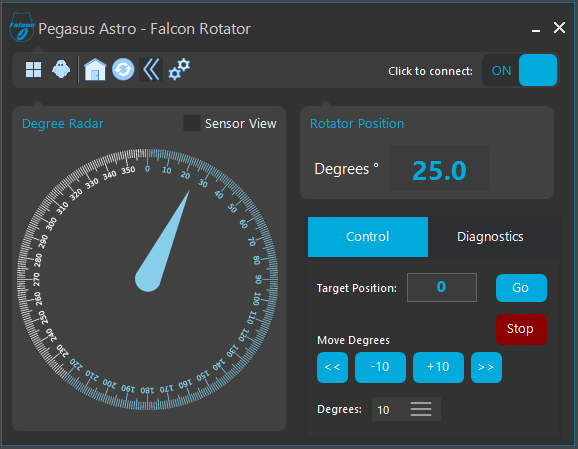The image size is (578, 449).
Task: Click the Falcon logo in title bar
Action: (x=22, y=27)
